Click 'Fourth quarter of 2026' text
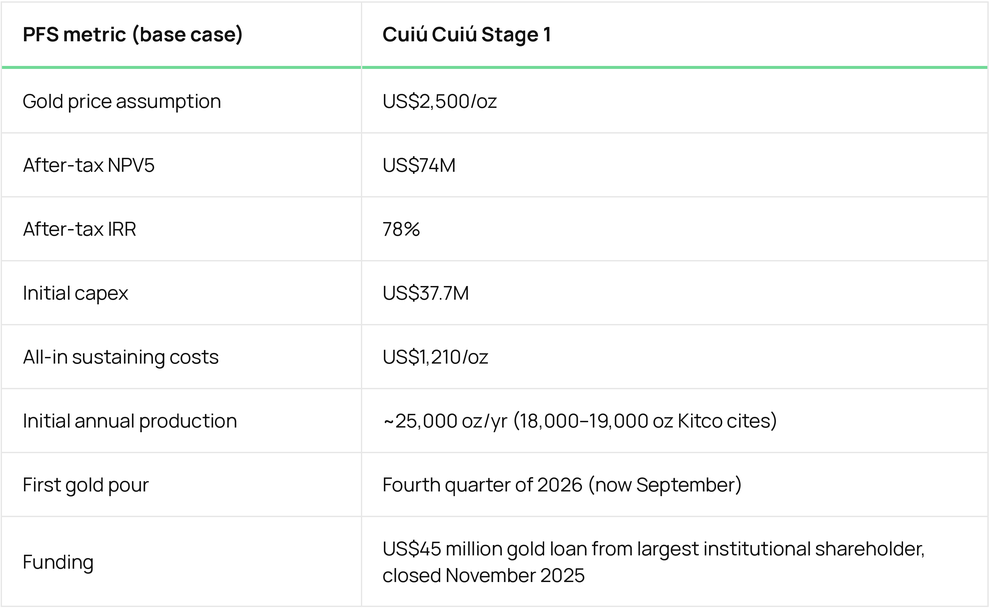Image resolution: width=989 pixels, height=608 pixels. pos(483,485)
